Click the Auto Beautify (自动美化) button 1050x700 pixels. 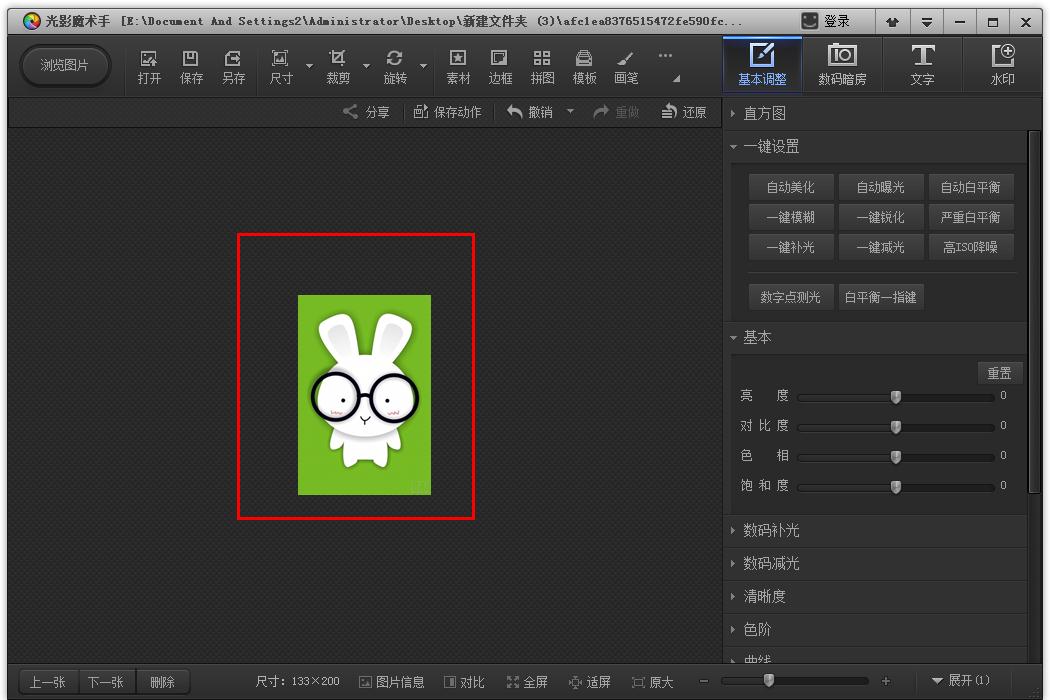point(790,187)
